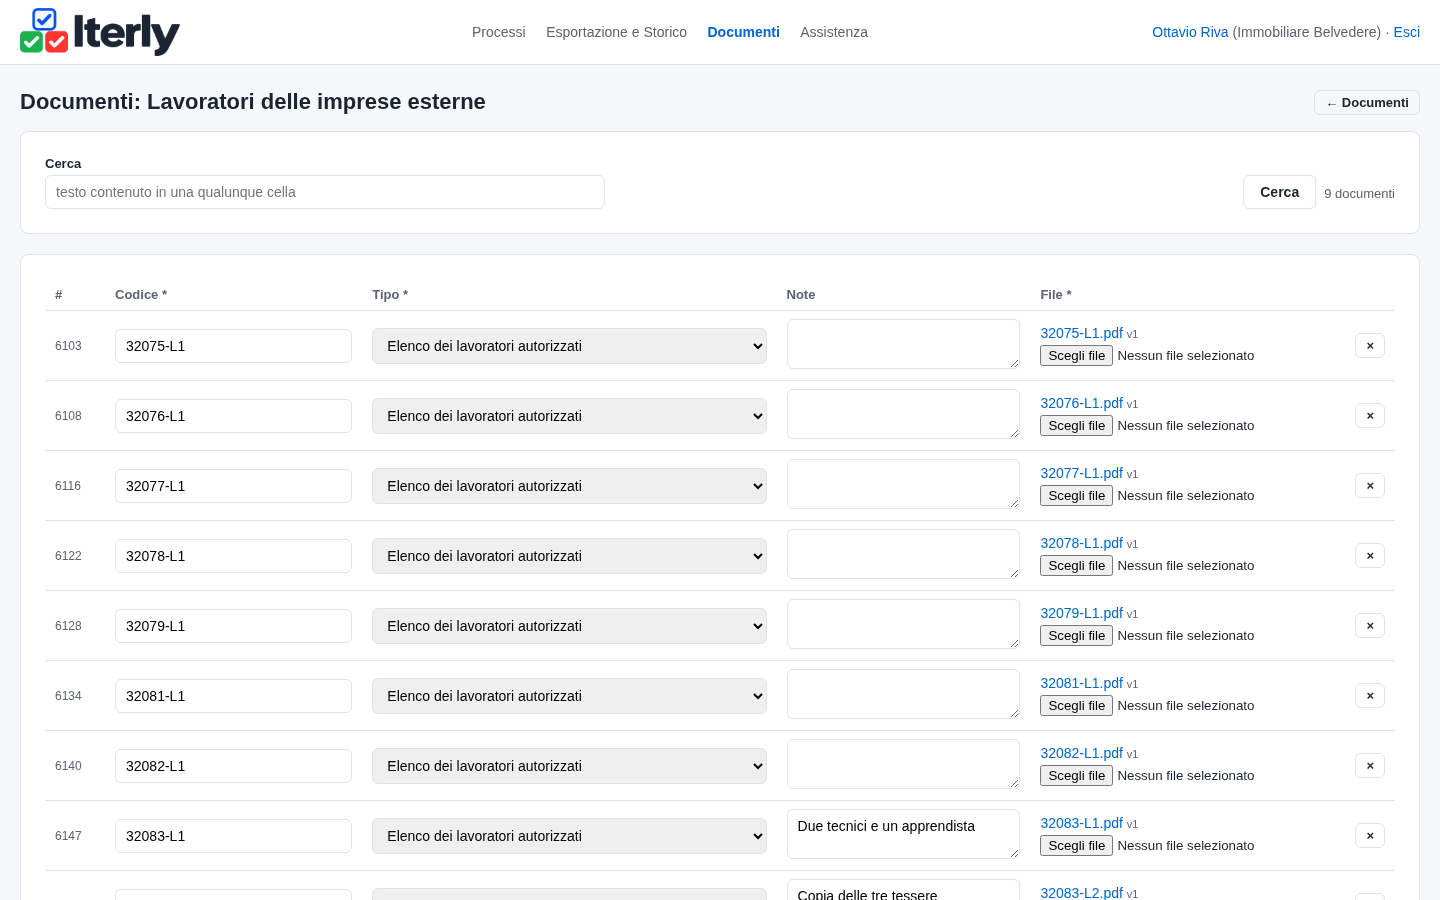Download 32078-L1.pdf file
The width and height of the screenshot is (1440, 900).
[1081, 543]
